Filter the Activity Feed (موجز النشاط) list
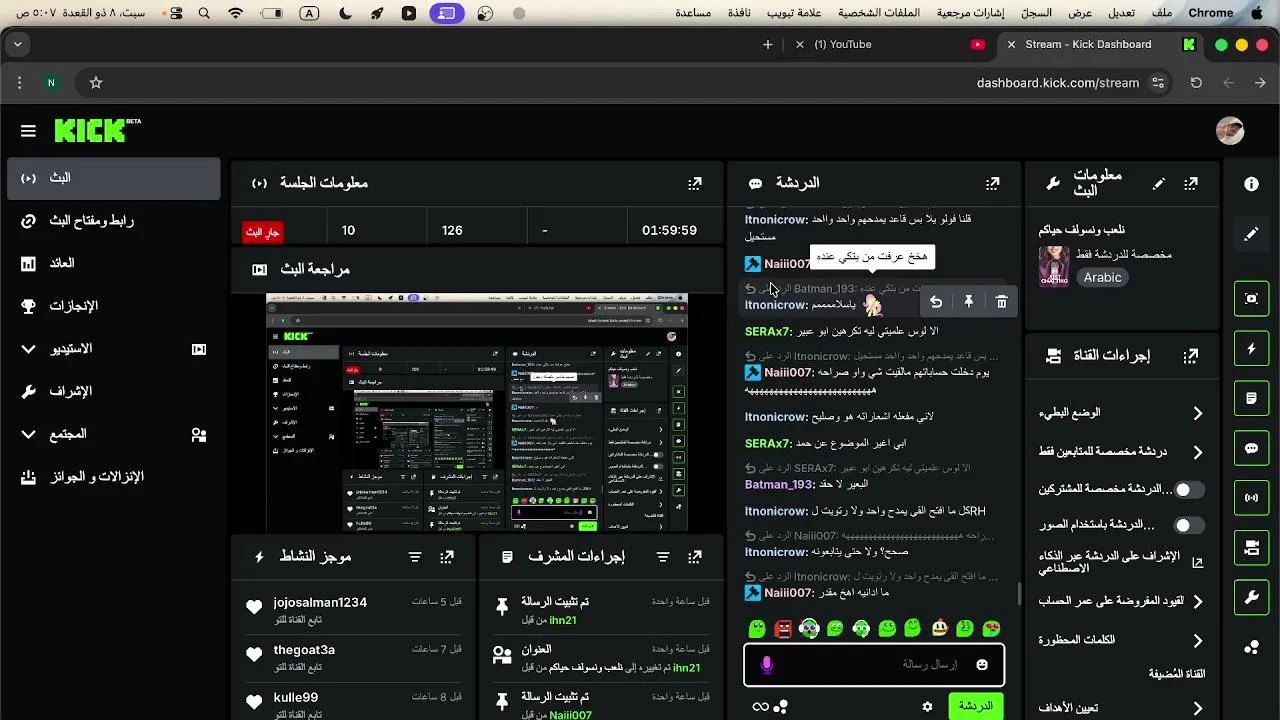The height and width of the screenshot is (720, 1280). coord(415,556)
